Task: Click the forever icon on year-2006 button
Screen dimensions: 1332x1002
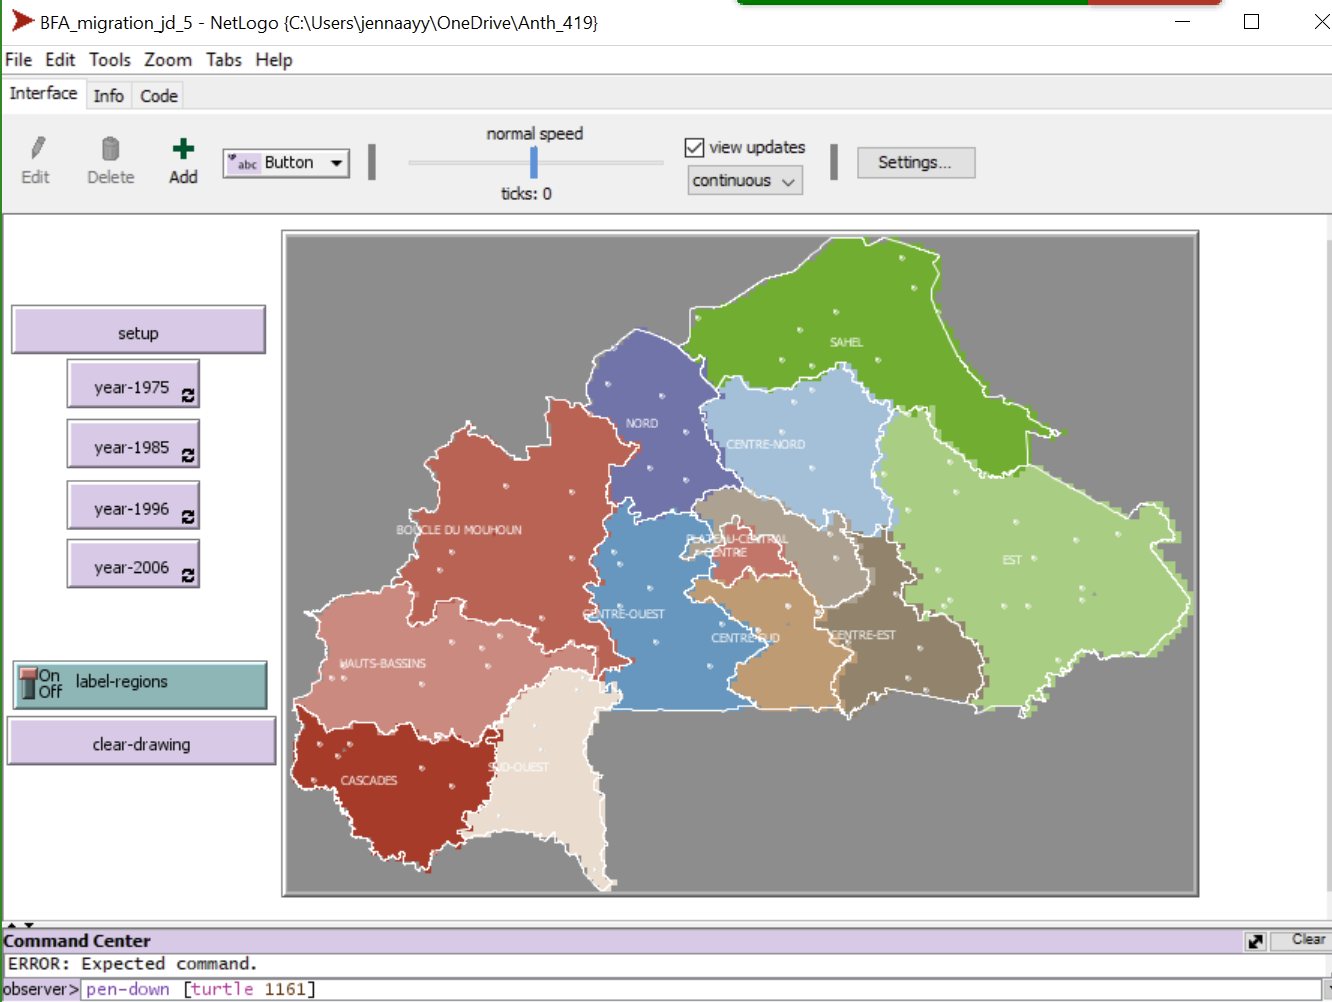Action: [189, 575]
